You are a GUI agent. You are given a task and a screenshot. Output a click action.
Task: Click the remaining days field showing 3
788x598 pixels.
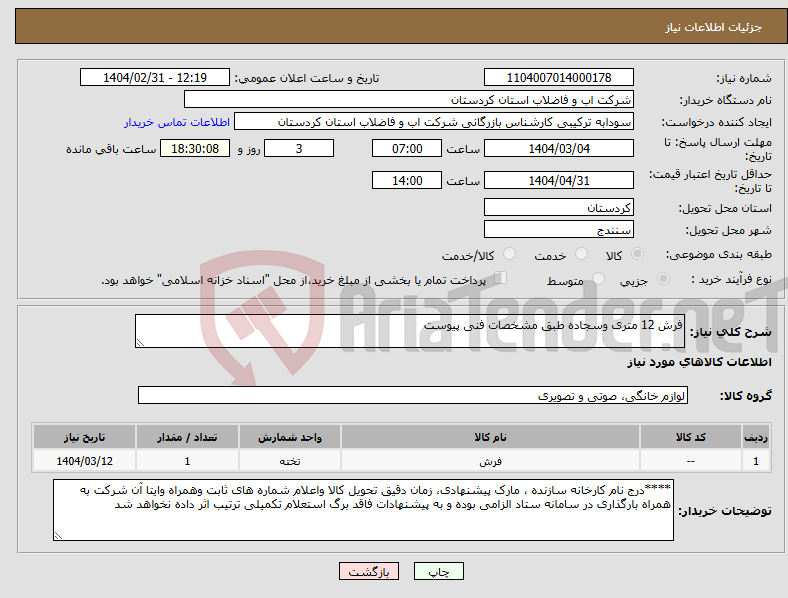tap(299, 148)
